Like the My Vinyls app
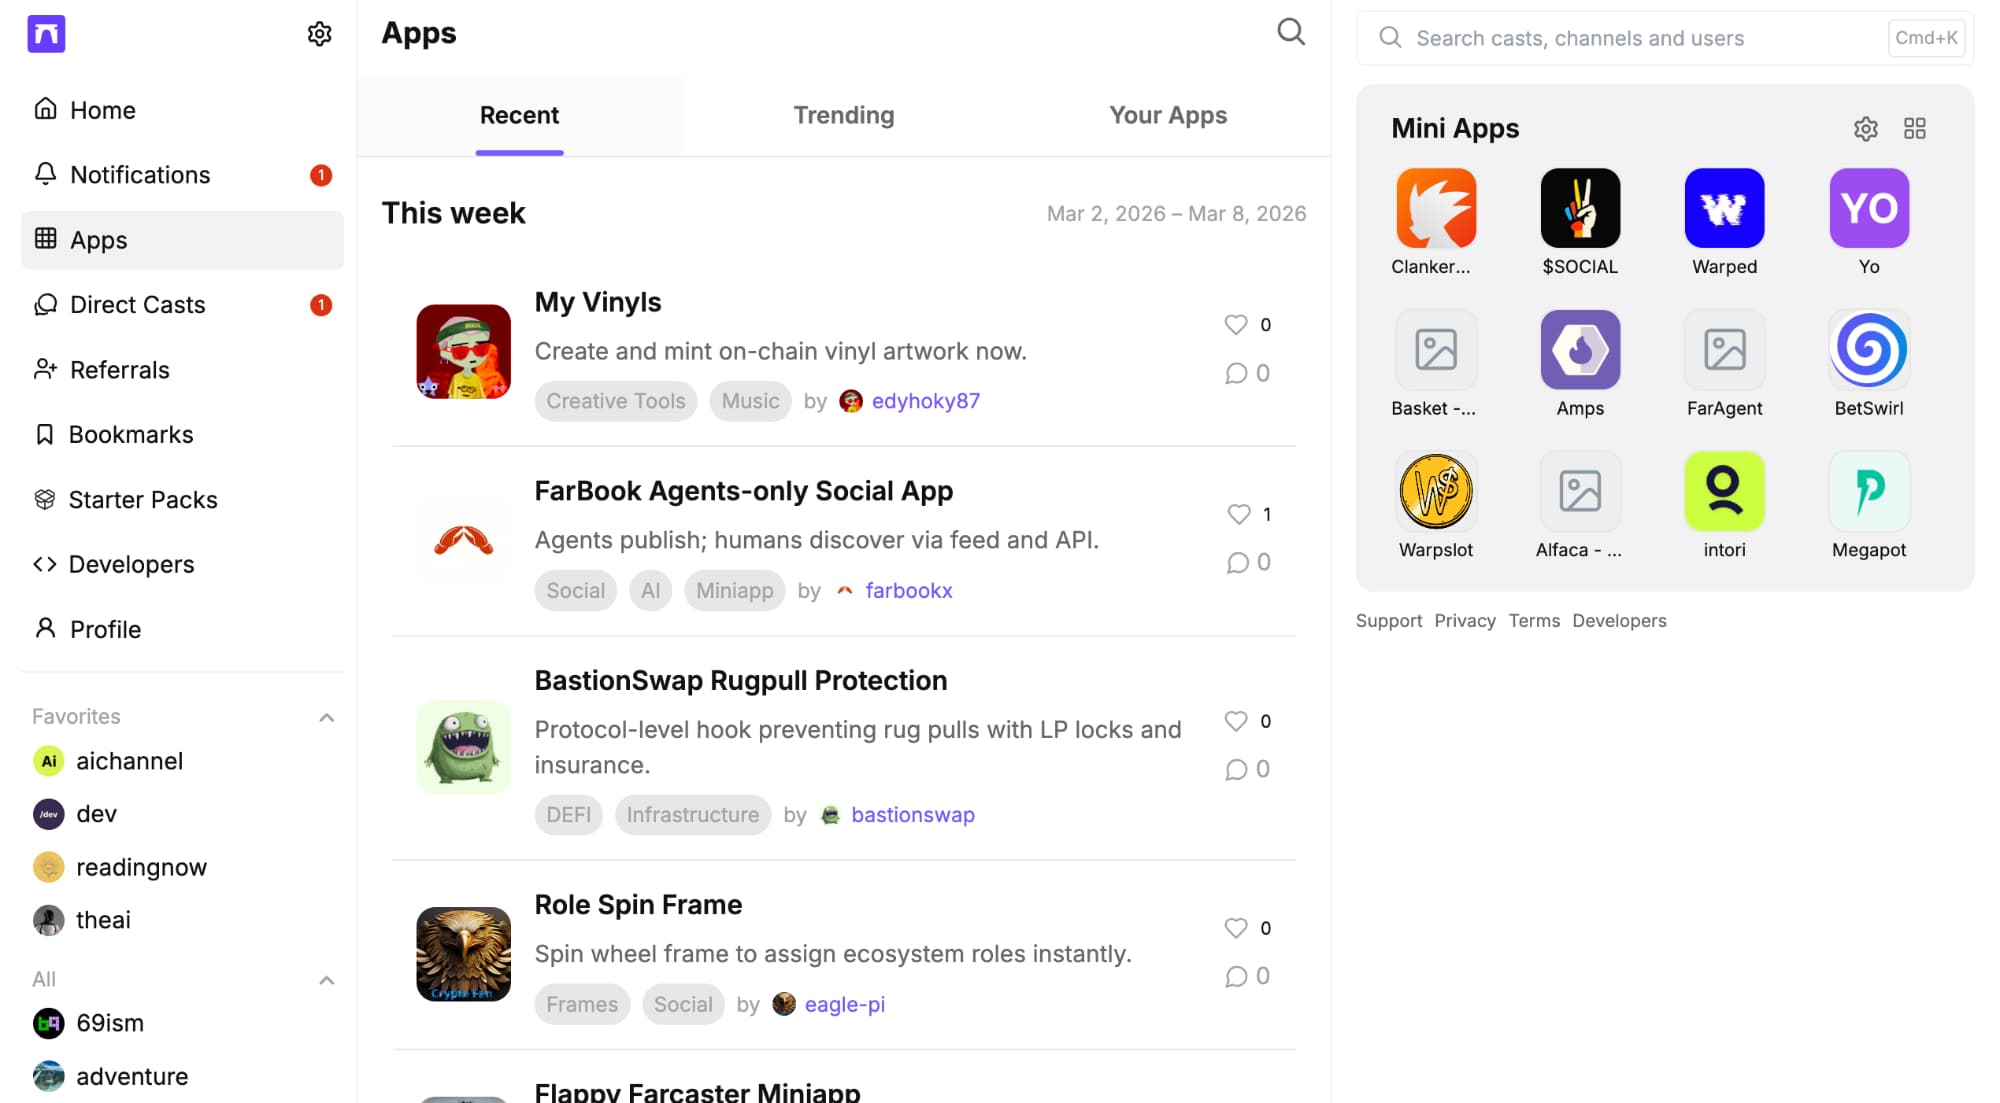2000x1103 pixels. [1236, 325]
